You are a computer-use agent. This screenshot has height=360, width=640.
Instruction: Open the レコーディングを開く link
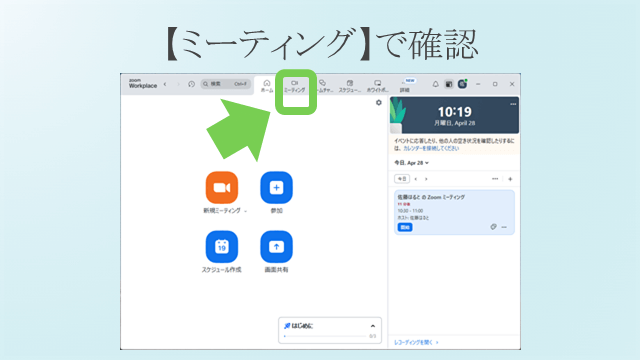[x=416, y=342]
